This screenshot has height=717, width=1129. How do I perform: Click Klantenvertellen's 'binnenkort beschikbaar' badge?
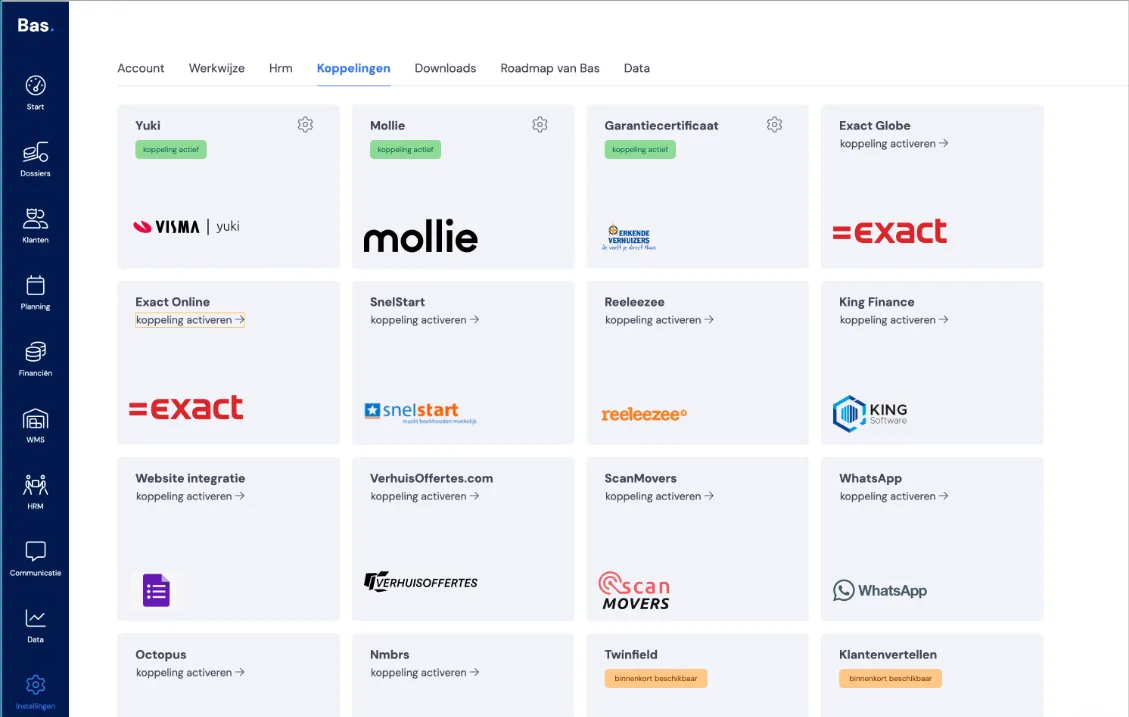coord(890,678)
